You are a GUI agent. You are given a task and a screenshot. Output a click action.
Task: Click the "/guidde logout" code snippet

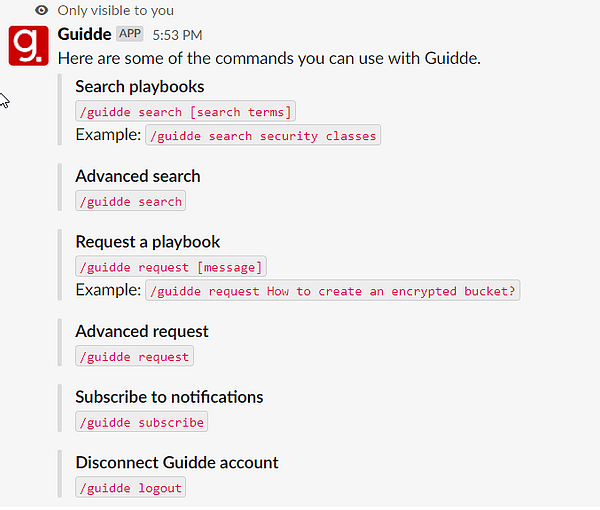[130, 487]
